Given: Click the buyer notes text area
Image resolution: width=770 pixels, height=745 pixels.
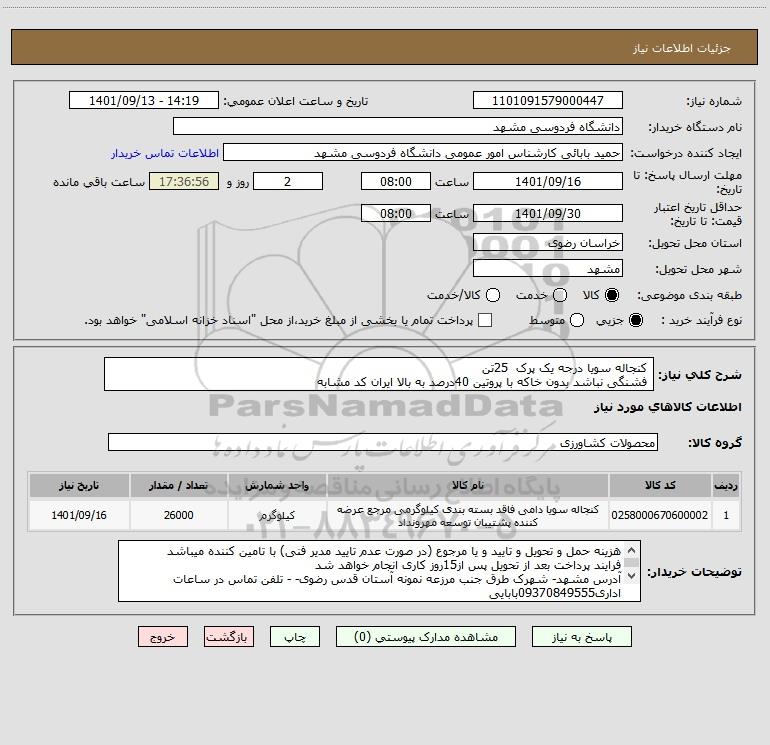Looking at the screenshot, I should point(379,571).
